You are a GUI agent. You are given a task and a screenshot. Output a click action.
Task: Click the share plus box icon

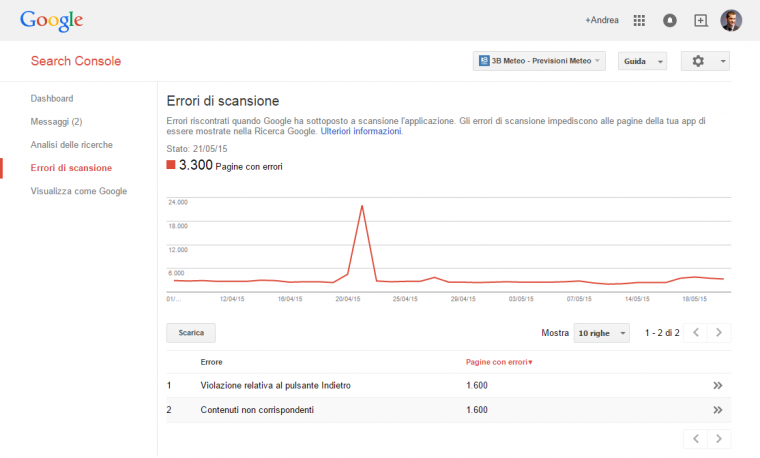pos(700,20)
